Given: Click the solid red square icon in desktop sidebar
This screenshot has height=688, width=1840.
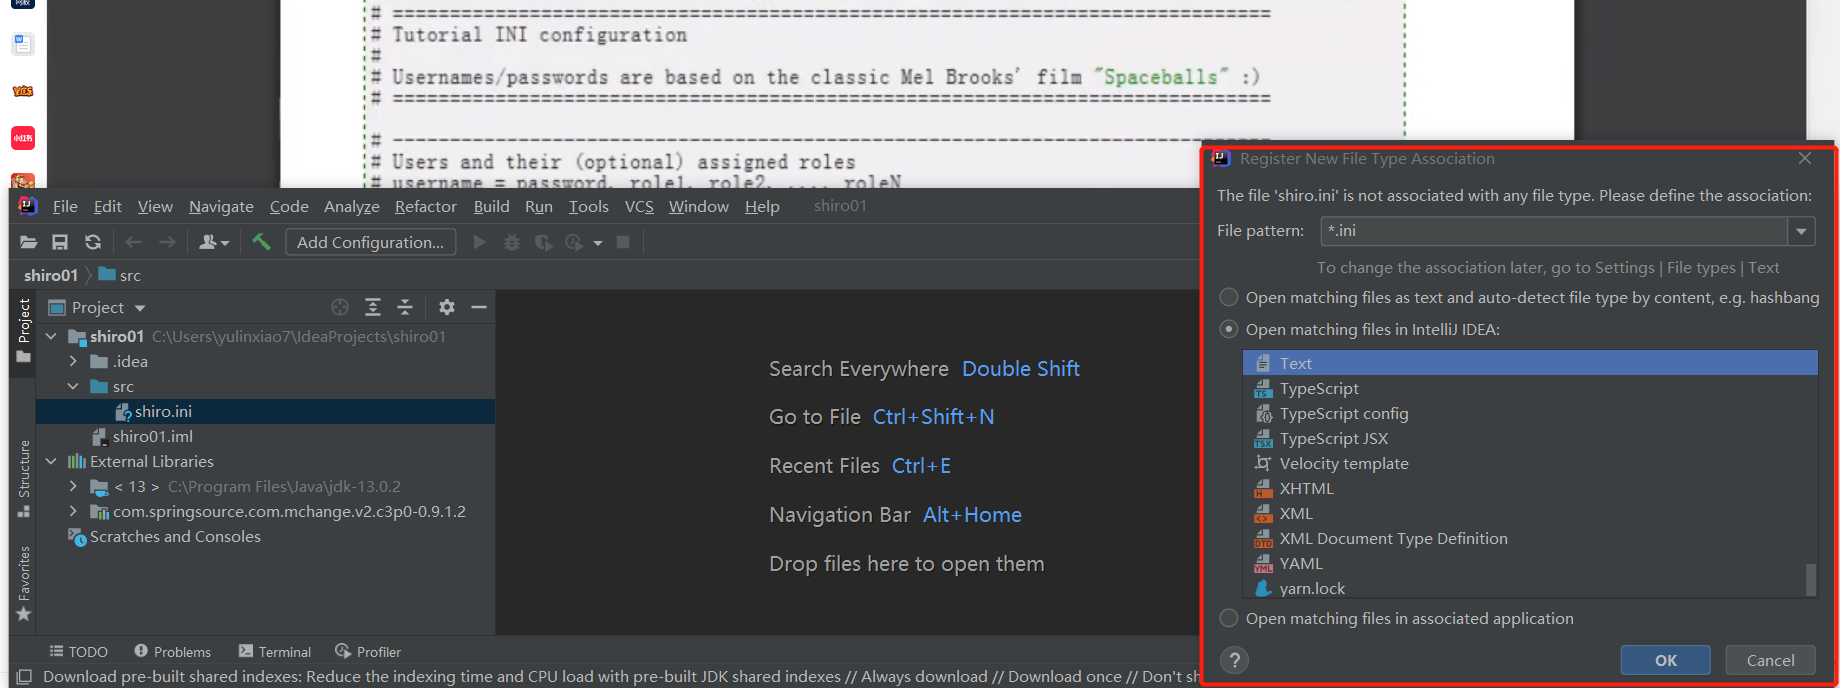Looking at the screenshot, I should tap(23, 138).
